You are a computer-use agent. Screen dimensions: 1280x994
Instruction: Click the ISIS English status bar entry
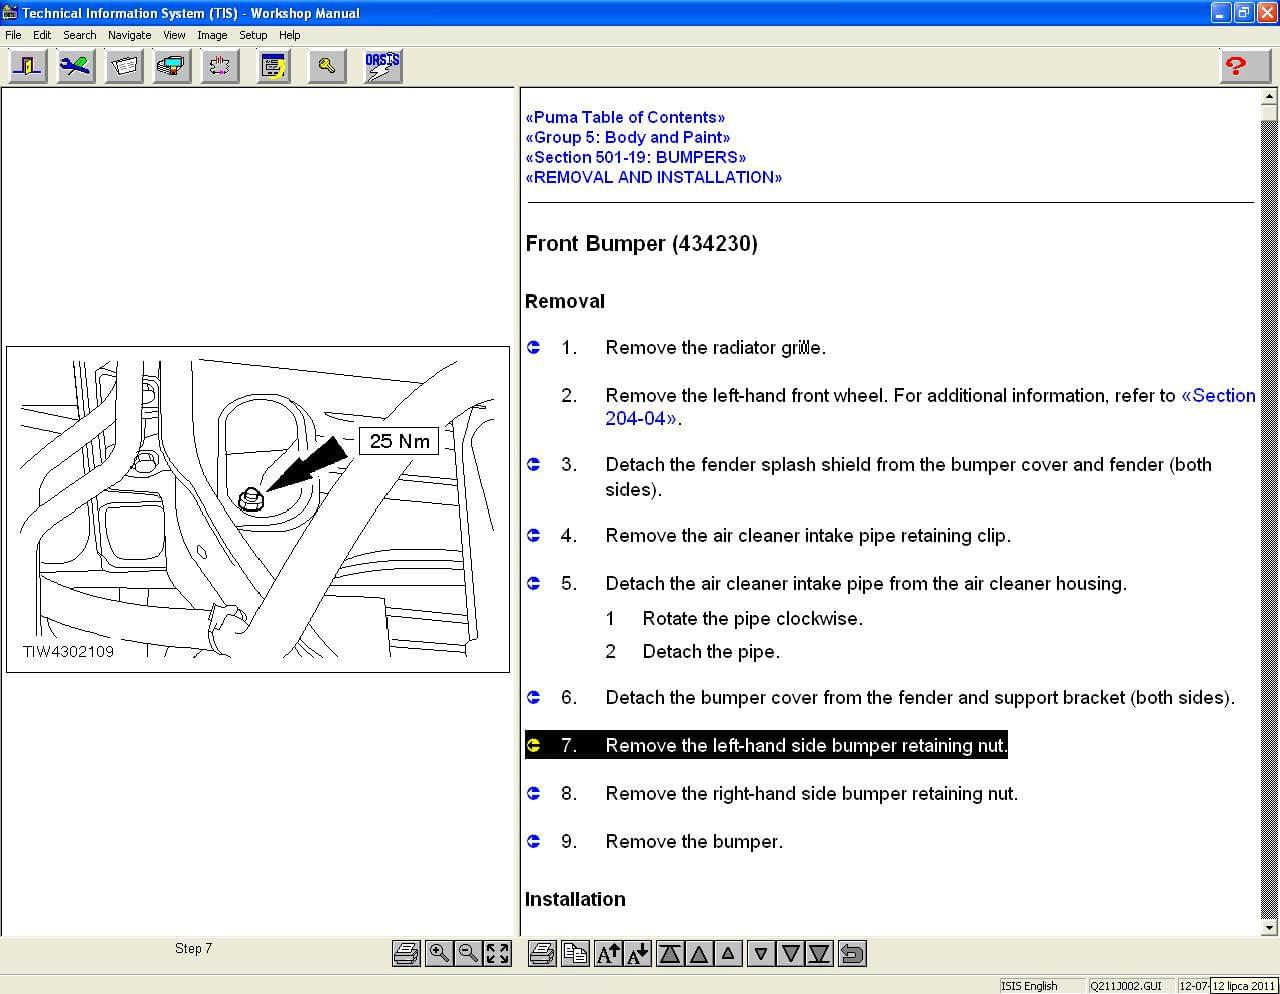[1042, 986]
